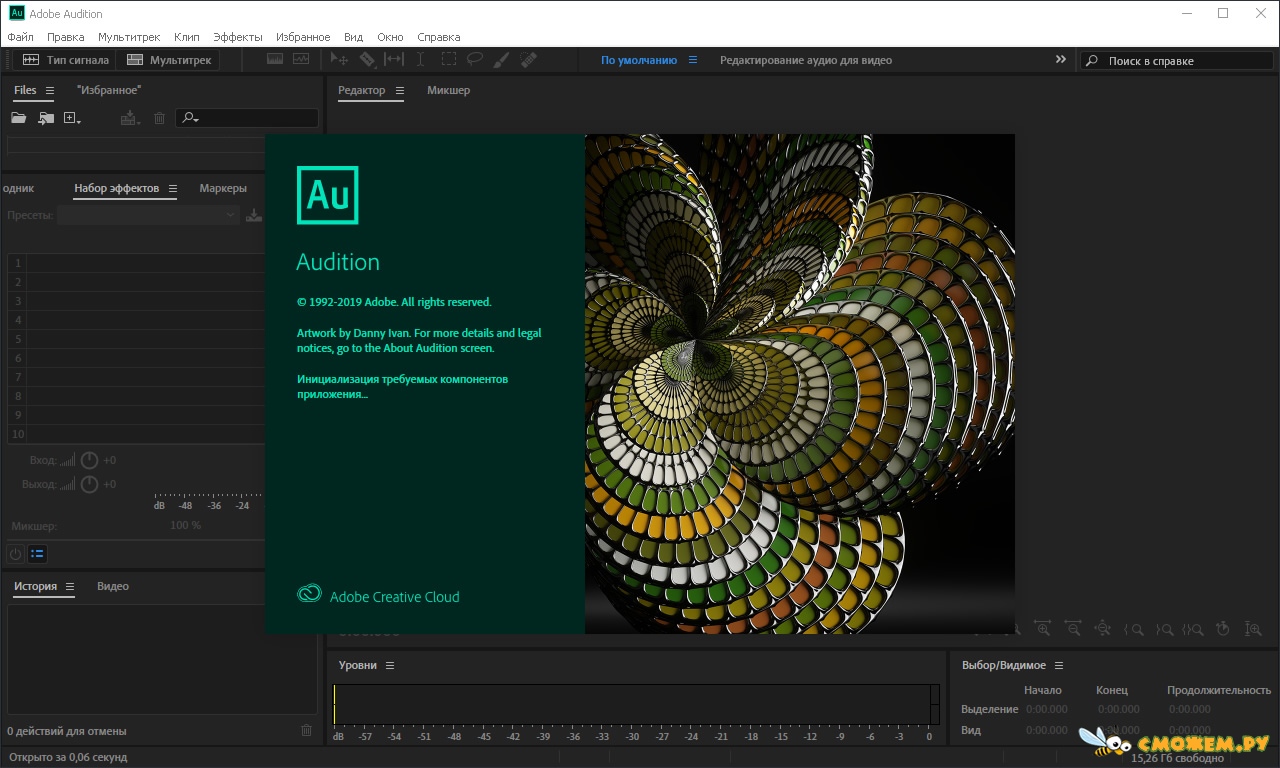Click the Insert into Multitrack icon
The image size is (1280, 768).
[129, 118]
